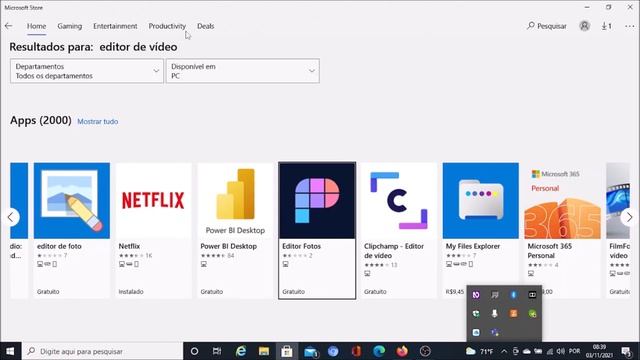640x360 pixels.
Task: Click Microsoft Store taskbar icon
Action: 287,351
